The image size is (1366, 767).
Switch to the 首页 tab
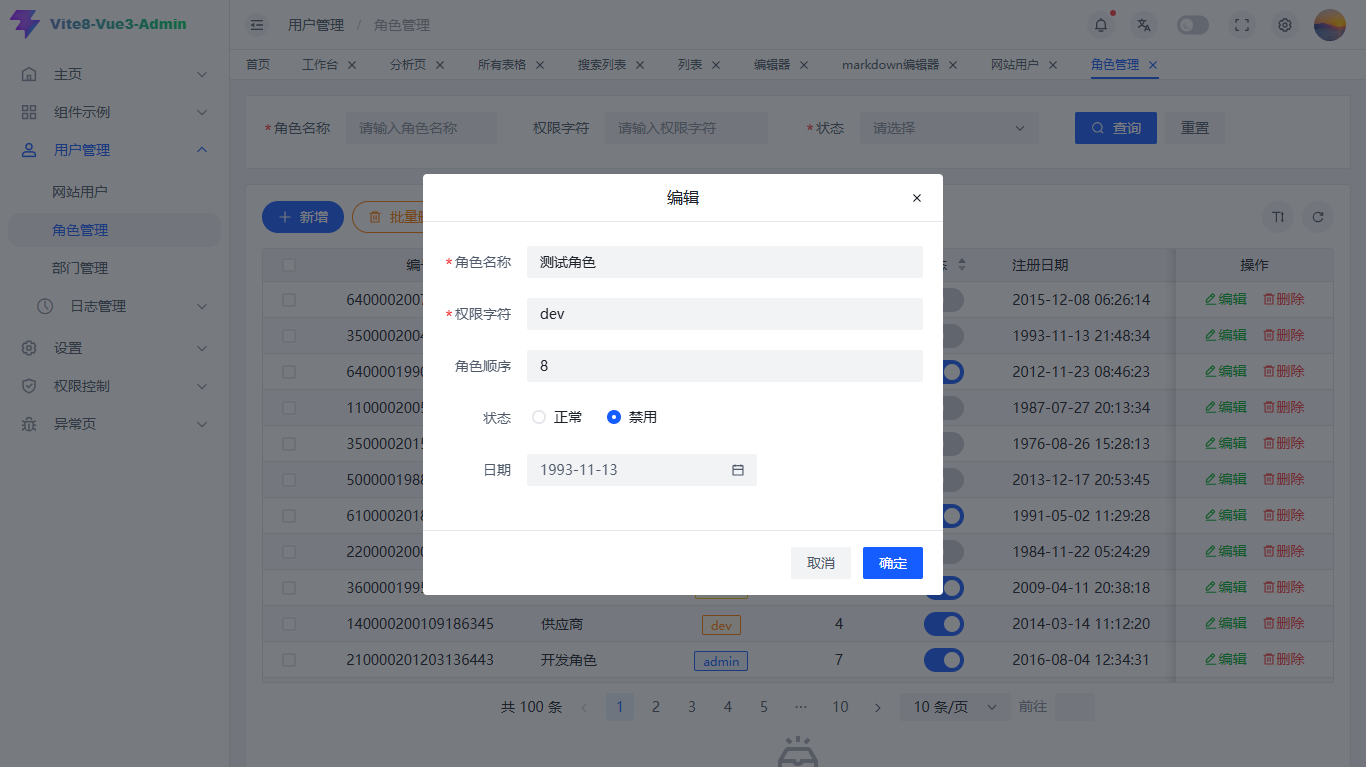point(258,64)
